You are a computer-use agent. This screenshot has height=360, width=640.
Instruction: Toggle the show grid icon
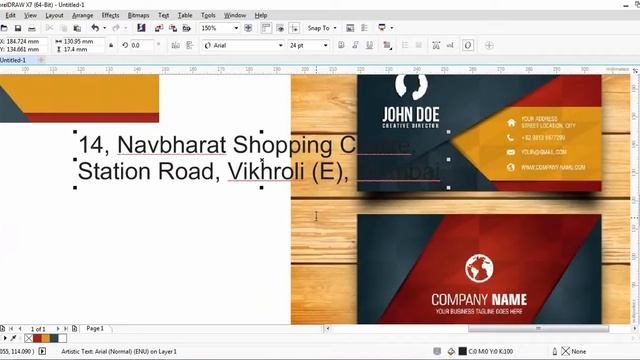point(280,28)
